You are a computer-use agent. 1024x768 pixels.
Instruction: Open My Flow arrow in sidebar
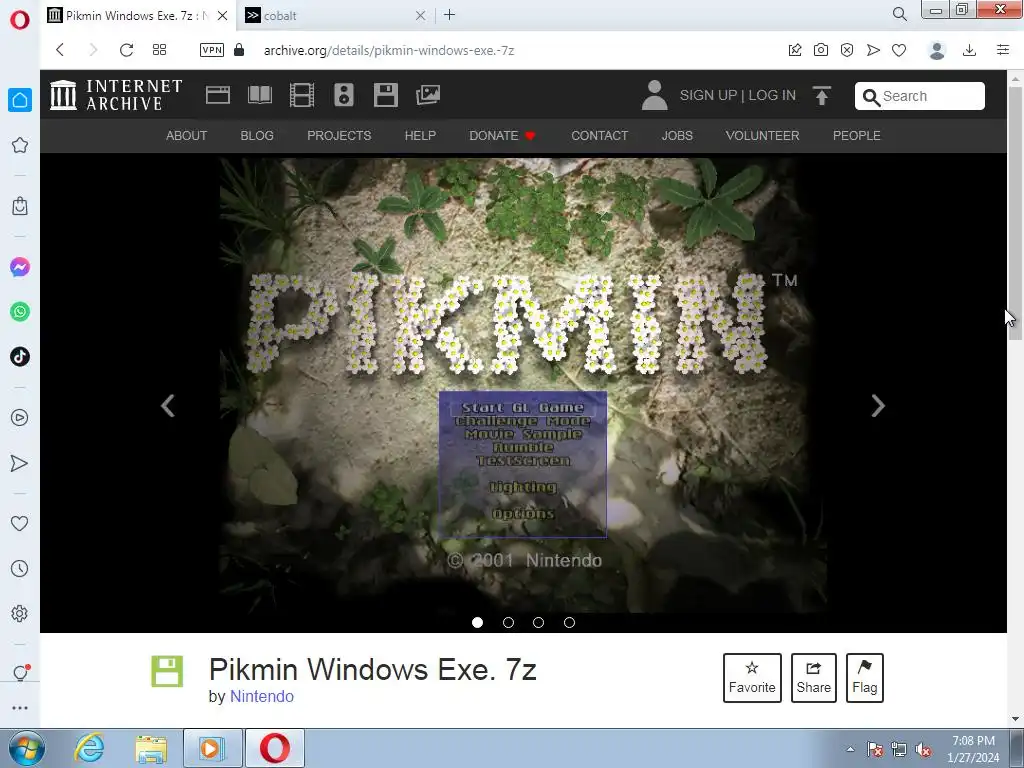(x=20, y=463)
